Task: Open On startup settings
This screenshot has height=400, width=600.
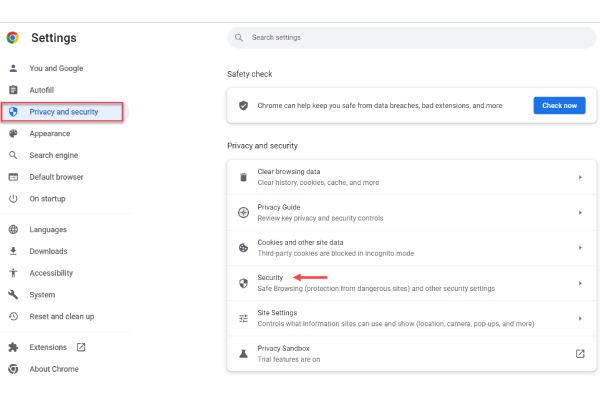Action: 47,199
